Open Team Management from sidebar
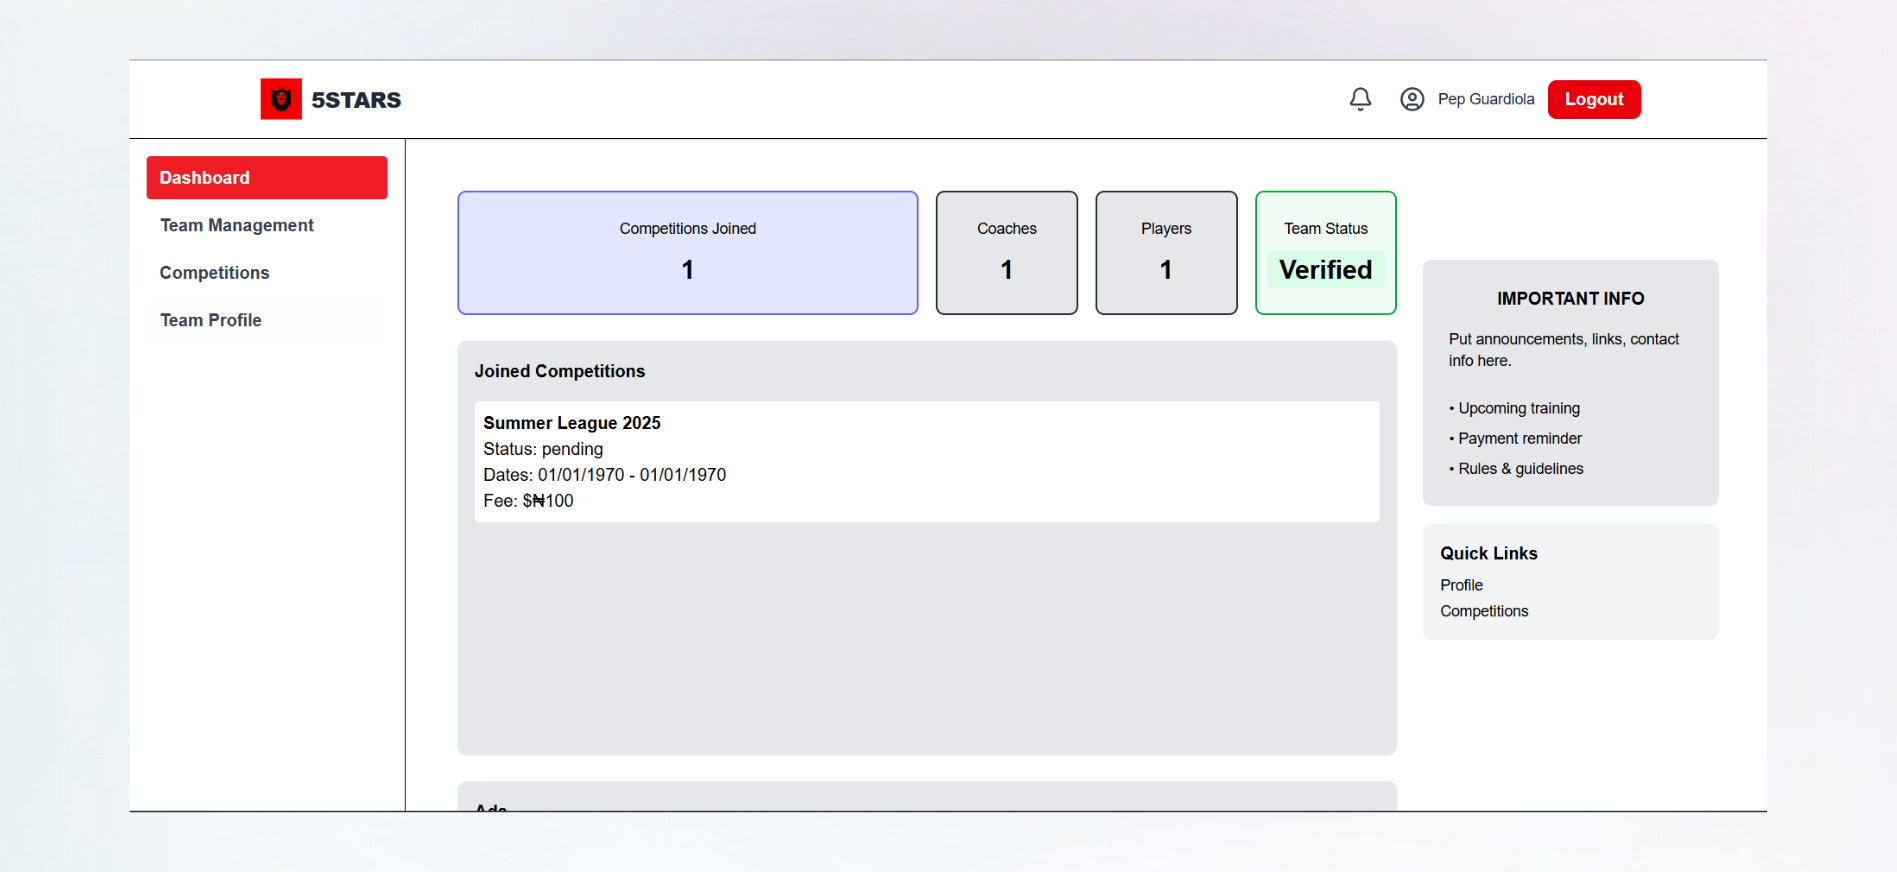 [x=237, y=226]
